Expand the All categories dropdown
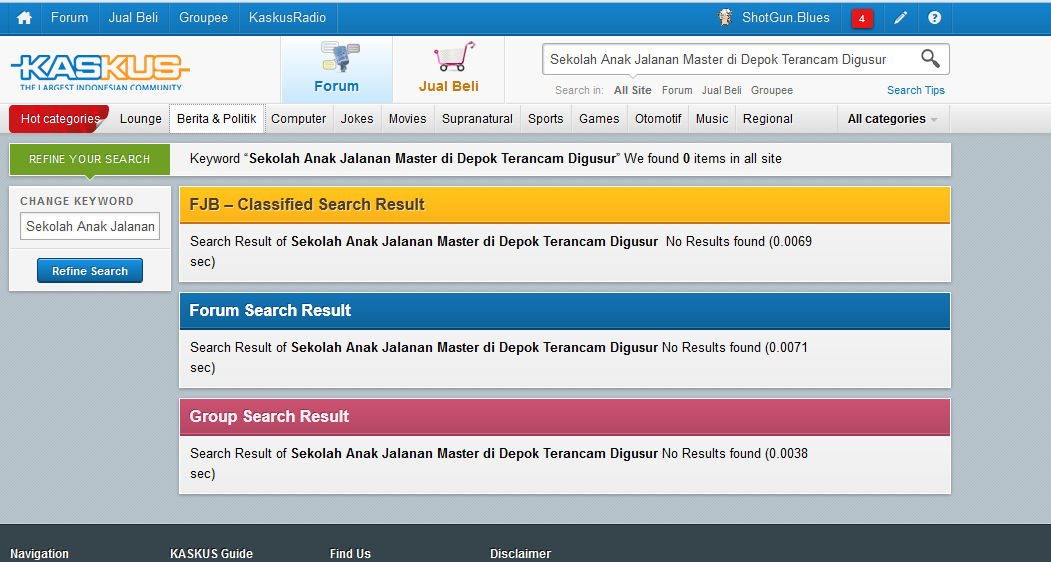 (893, 119)
